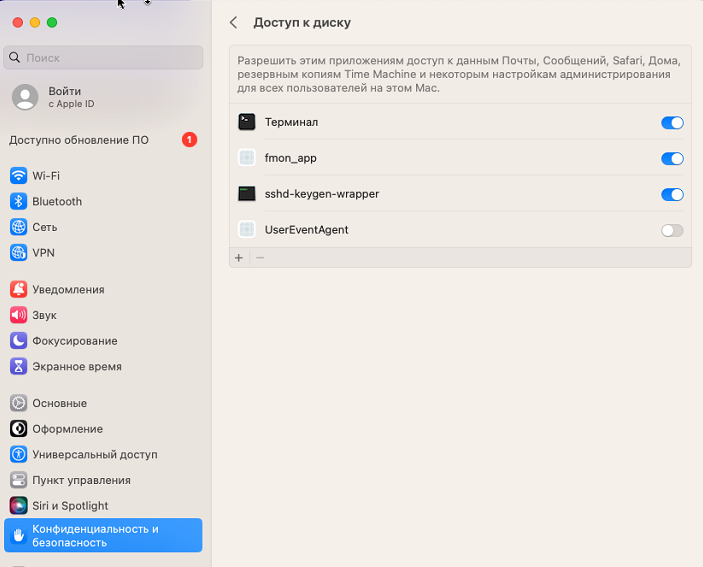Open Siri и Spotlight icon
This screenshot has height=567, width=703.
click(18, 506)
